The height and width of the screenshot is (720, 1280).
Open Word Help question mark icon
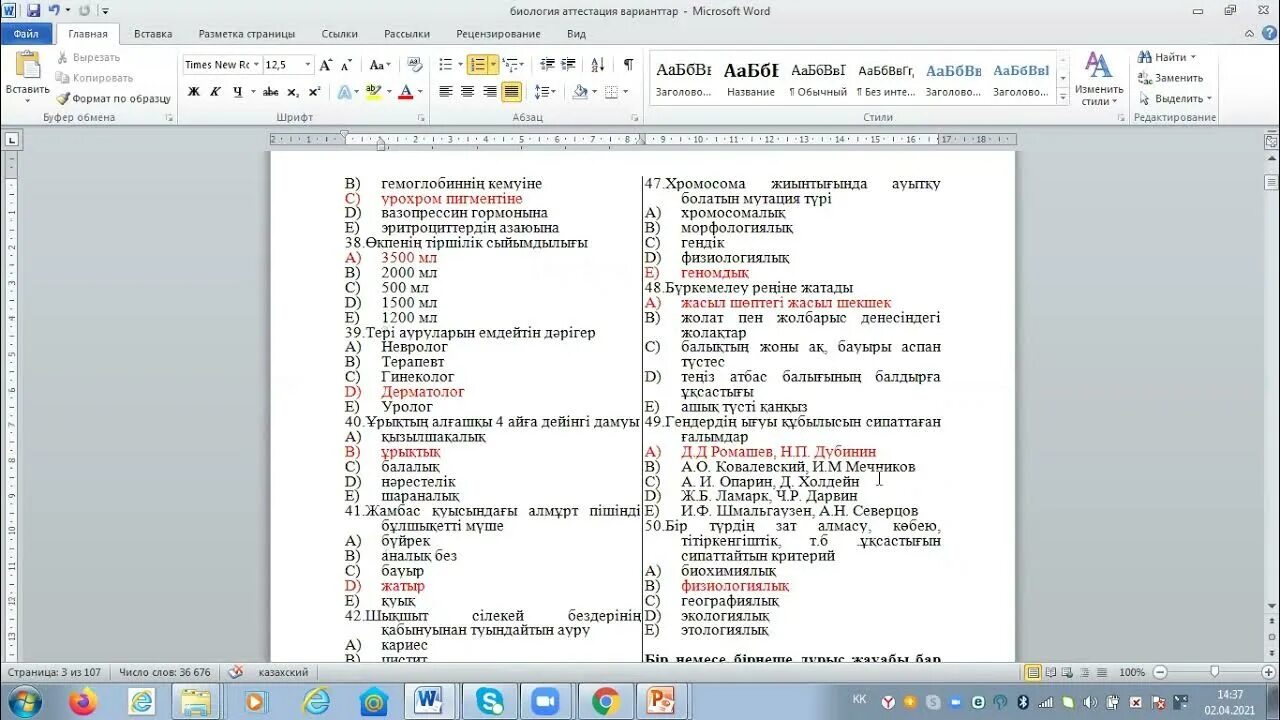point(1268,34)
